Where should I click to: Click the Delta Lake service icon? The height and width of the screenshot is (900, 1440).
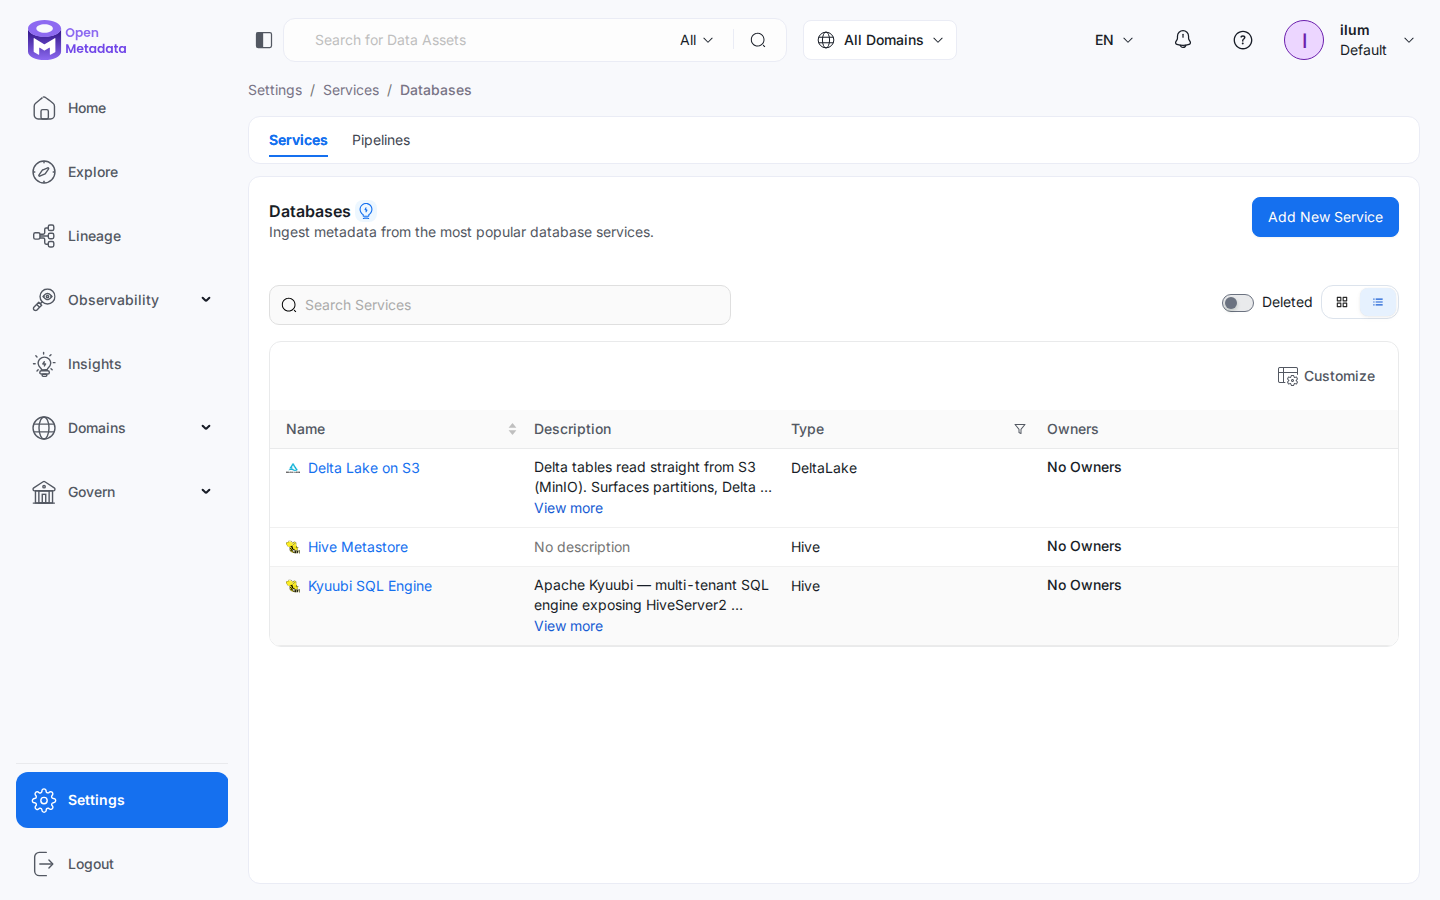[293, 468]
